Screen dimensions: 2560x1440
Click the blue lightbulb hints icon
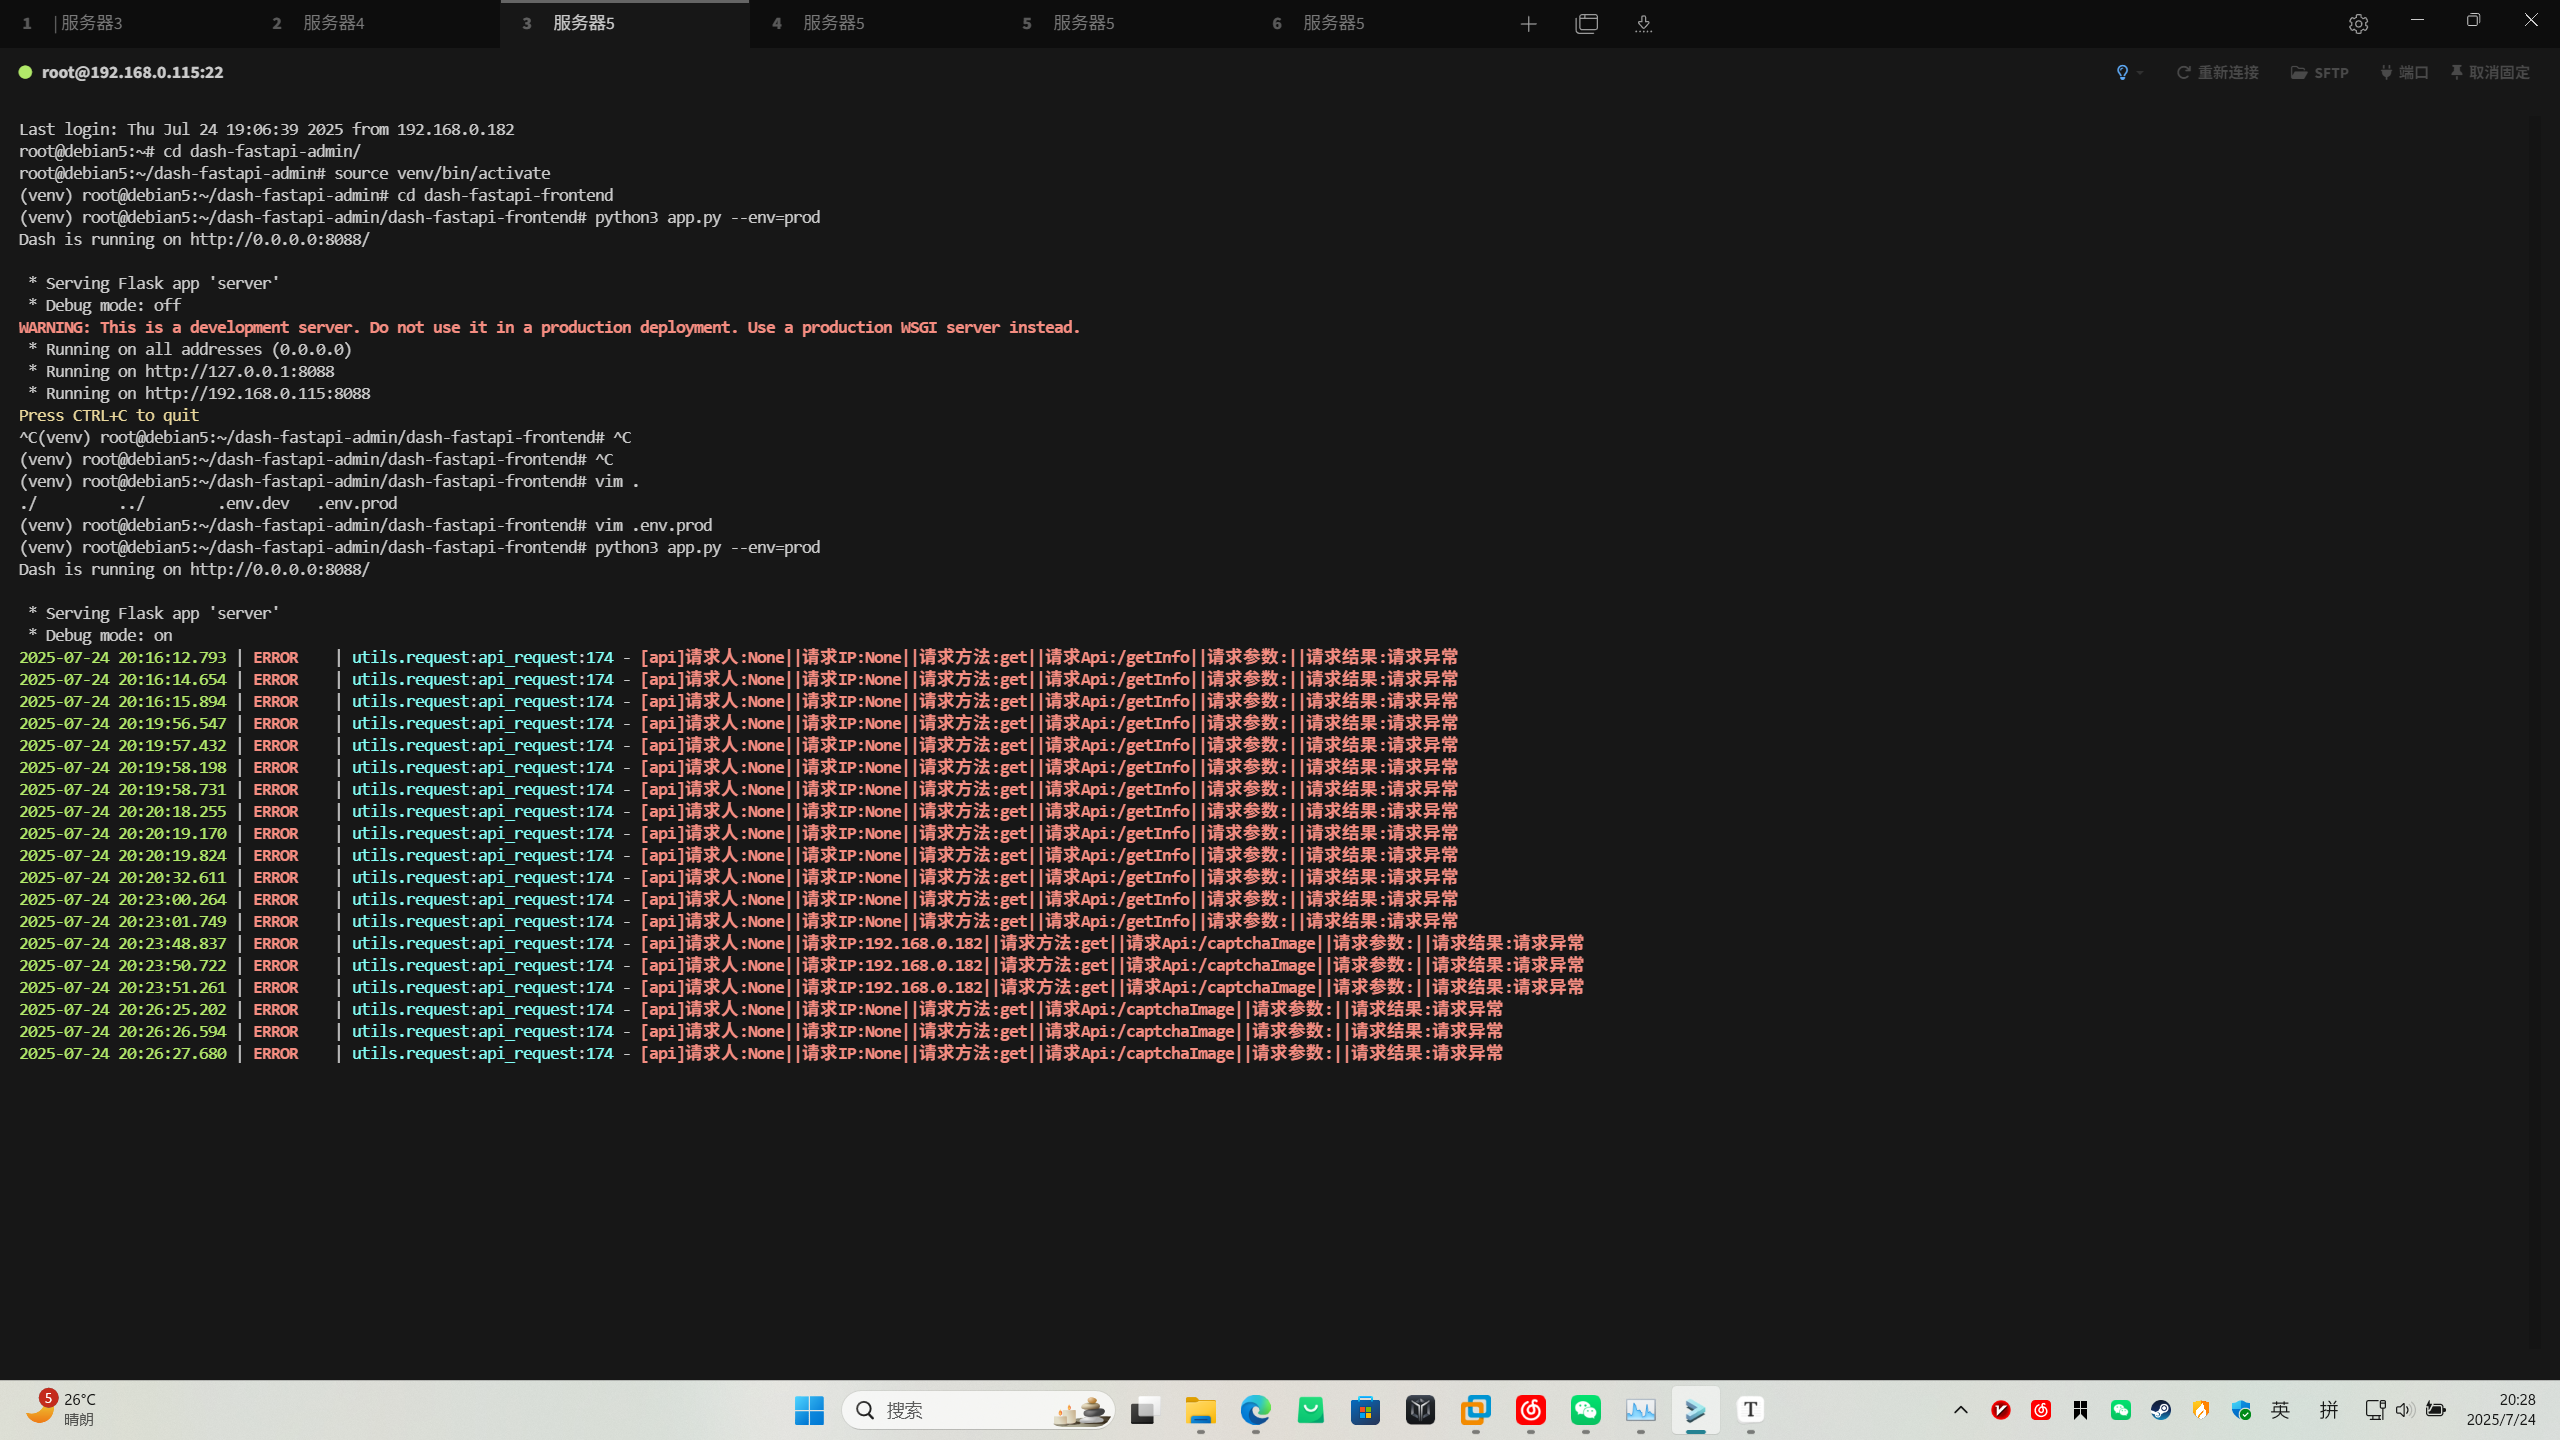pyautogui.click(x=2122, y=72)
